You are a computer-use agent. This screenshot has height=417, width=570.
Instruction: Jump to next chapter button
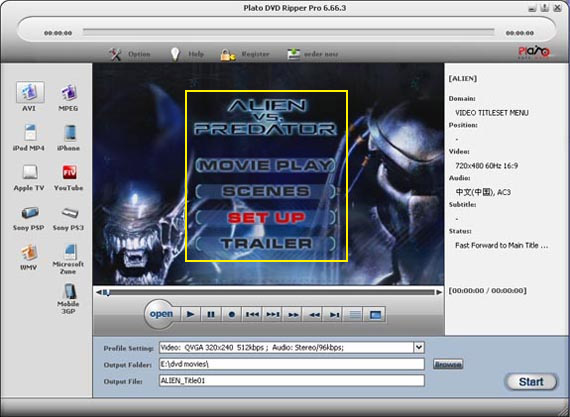point(273,314)
